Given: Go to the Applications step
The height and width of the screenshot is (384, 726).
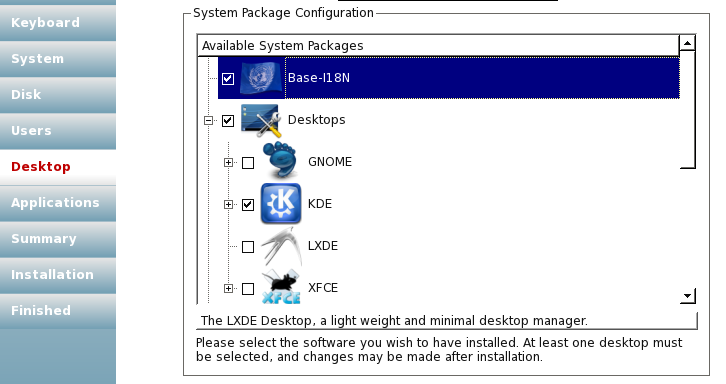Looking at the screenshot, I should click(x=58, y=203).
